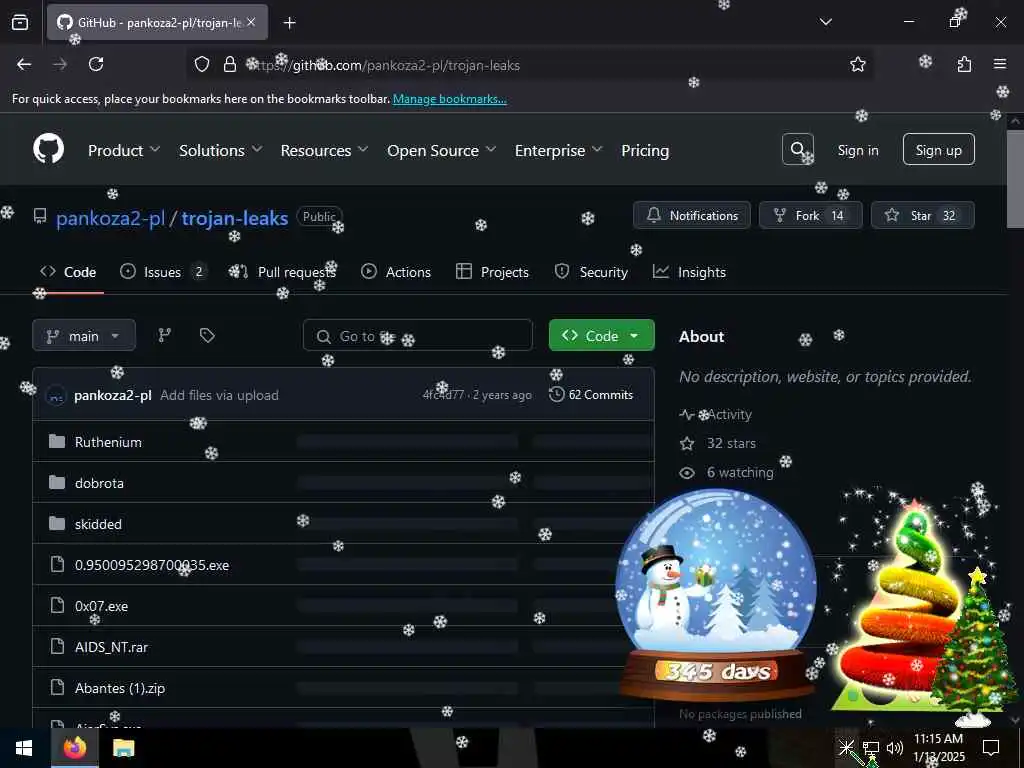Image resolution: width=1024 pixels, height=768 pixels.
Task: Expand the Enterprise menu
Action: tap(558, 150)
